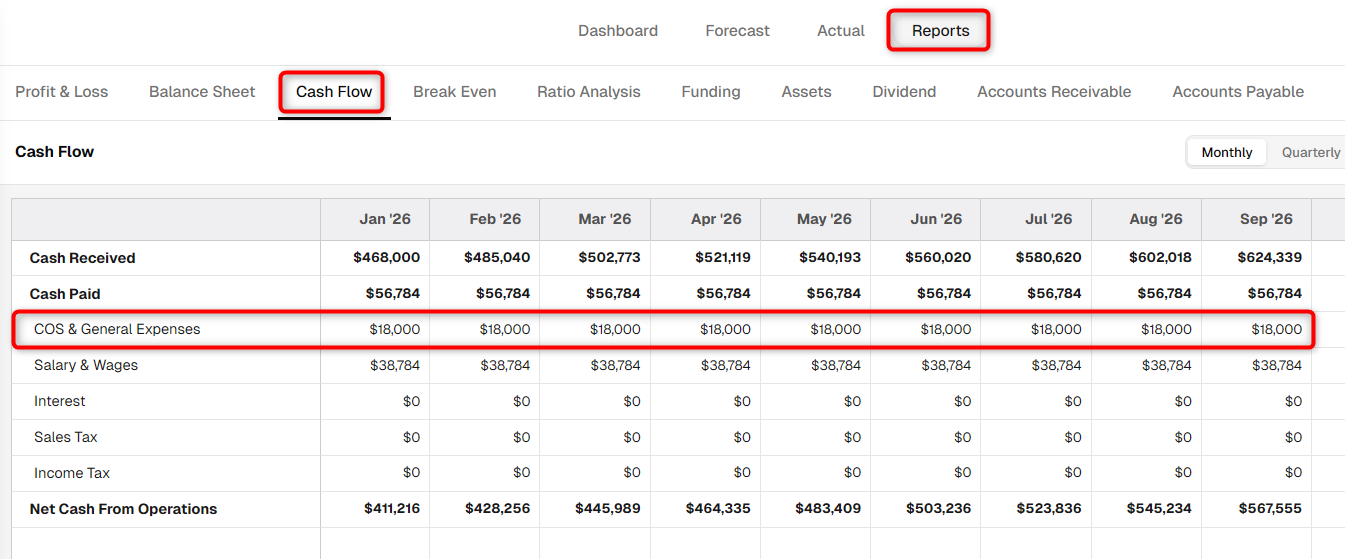Screen dimensions: 1345x559
Task: Open the Dividend tab
Action: (x=904, y=92)
